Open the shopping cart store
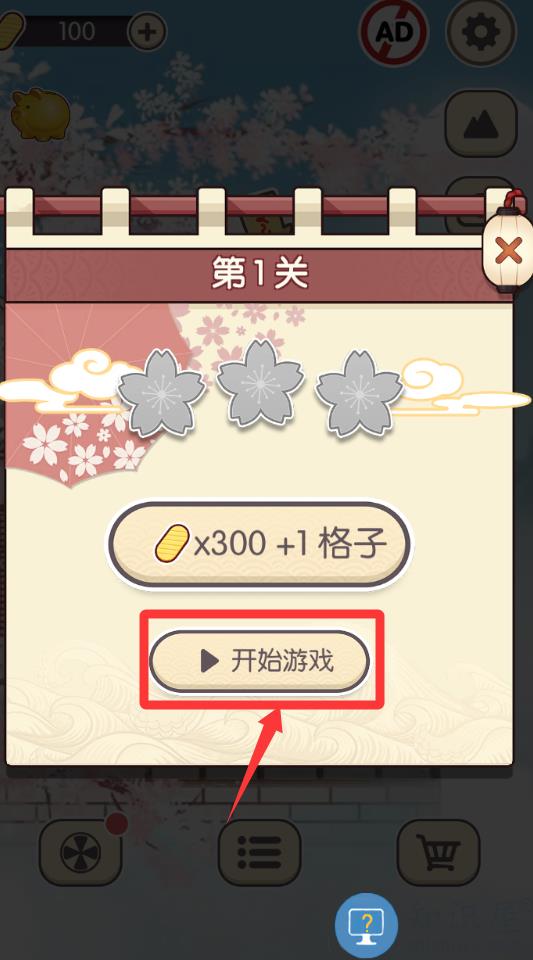Image resolution: width=533 pixels, height=960 pixels. 438,852
